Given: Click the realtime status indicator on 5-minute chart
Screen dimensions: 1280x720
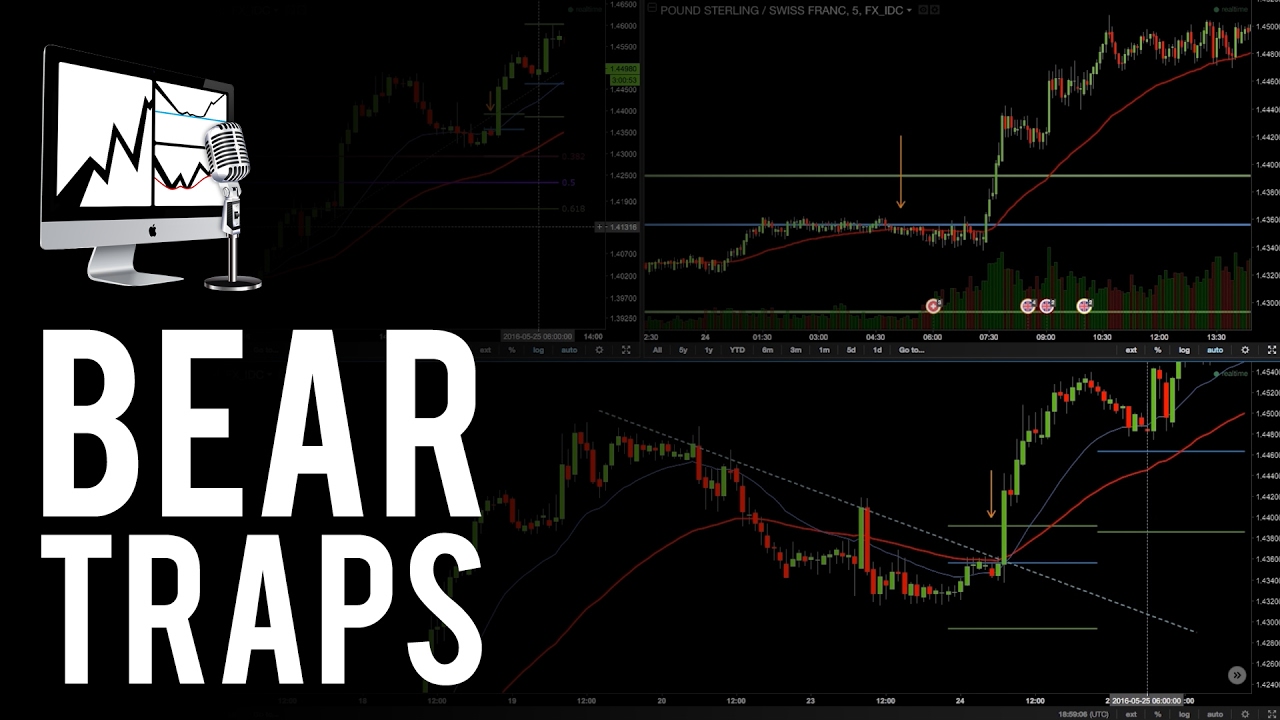Looking at the screenshot, I should 1230,9.
